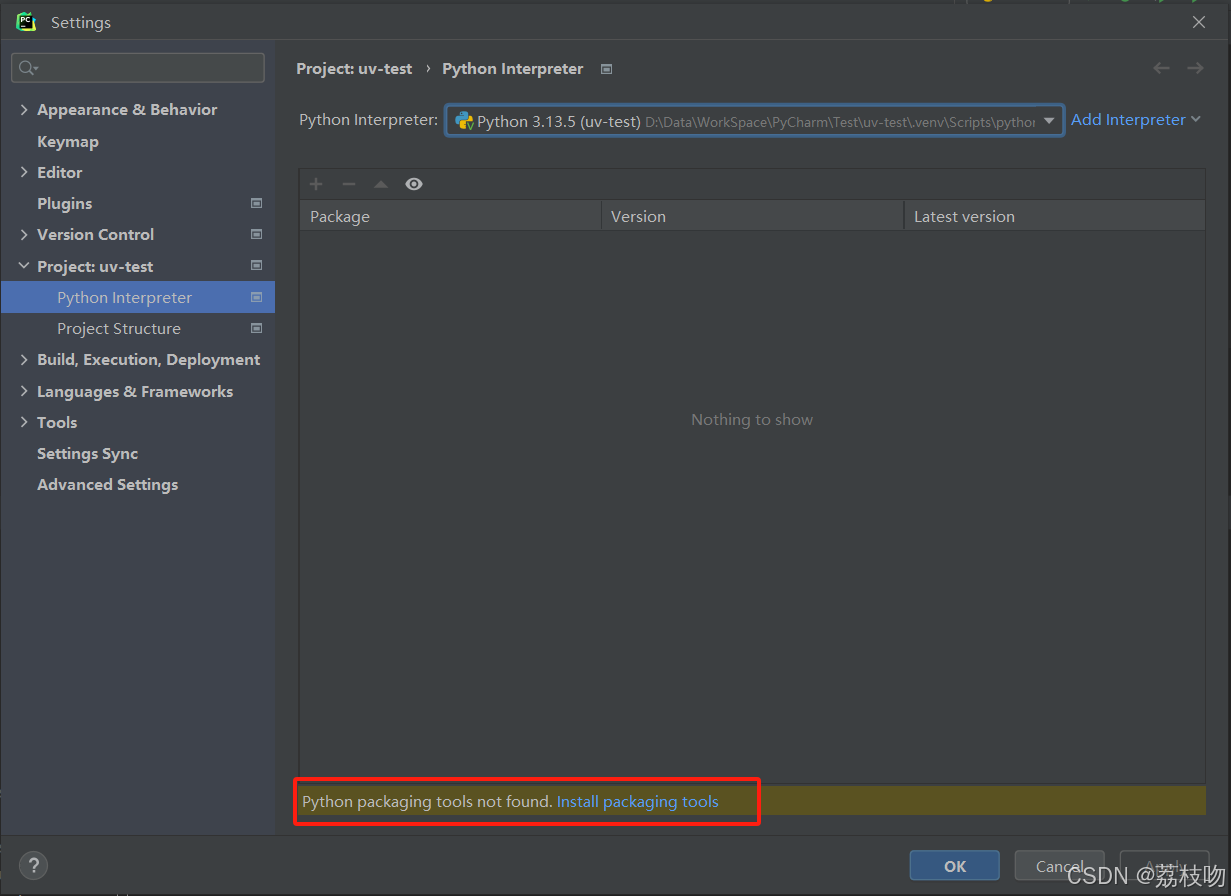
Task: Click Languages & Frameworks label
Action: [x=135, y=391]
